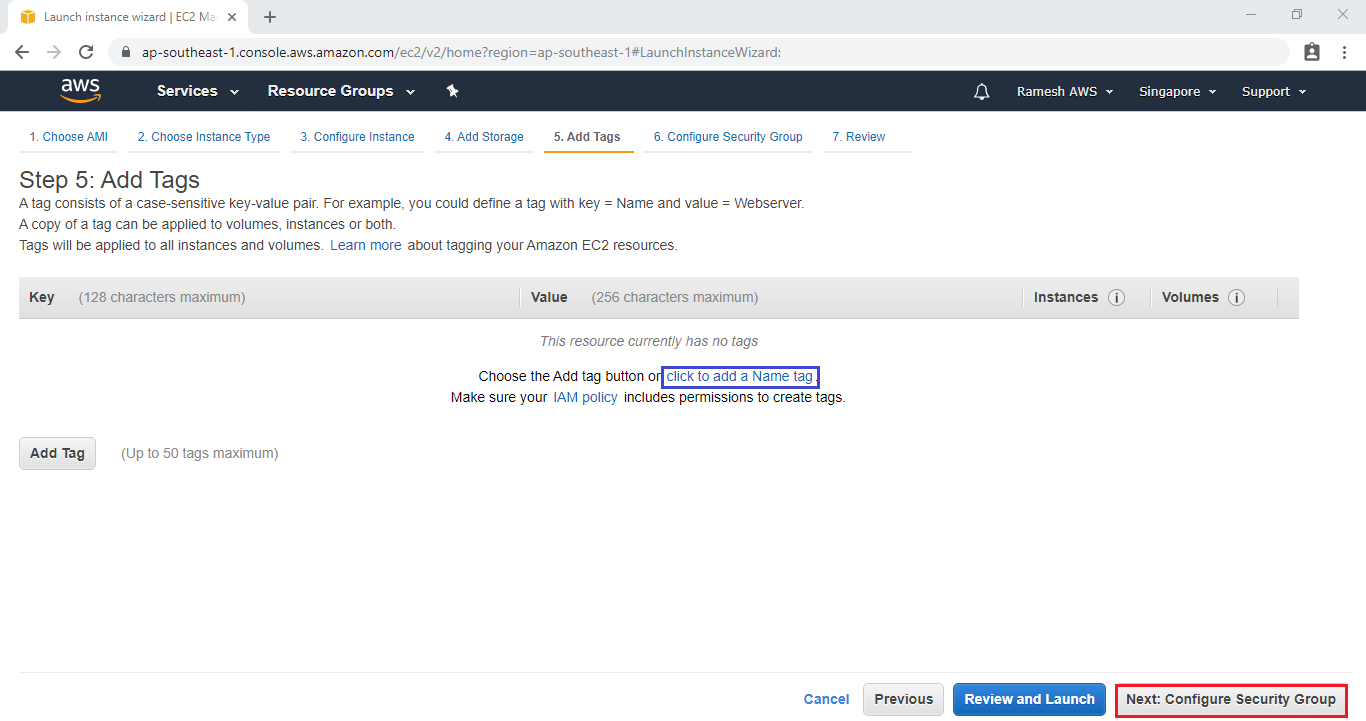Open a new browser tab
The width and height of the screenshot is (1366, 721).
coord(270,17)
